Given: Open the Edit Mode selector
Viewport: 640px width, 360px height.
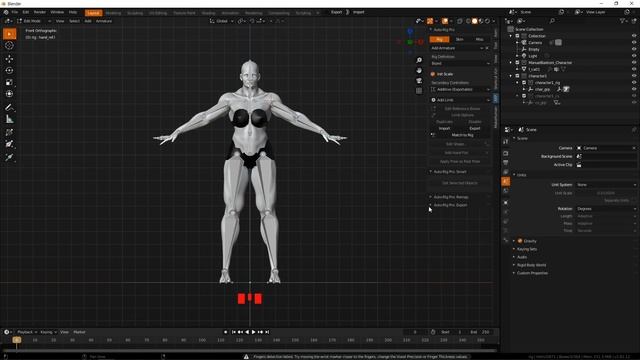Looking at the screenshot, I should [x=34, y=21].
